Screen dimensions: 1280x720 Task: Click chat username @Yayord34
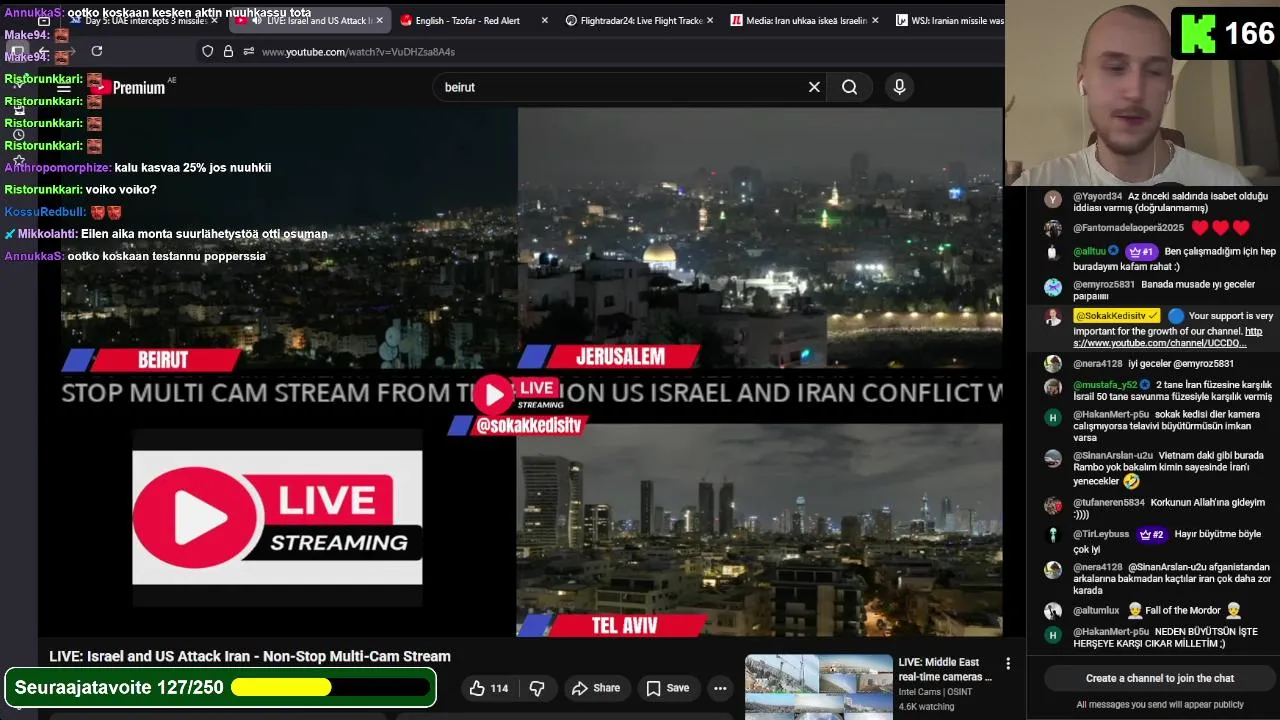click(x=1098, y=196)
